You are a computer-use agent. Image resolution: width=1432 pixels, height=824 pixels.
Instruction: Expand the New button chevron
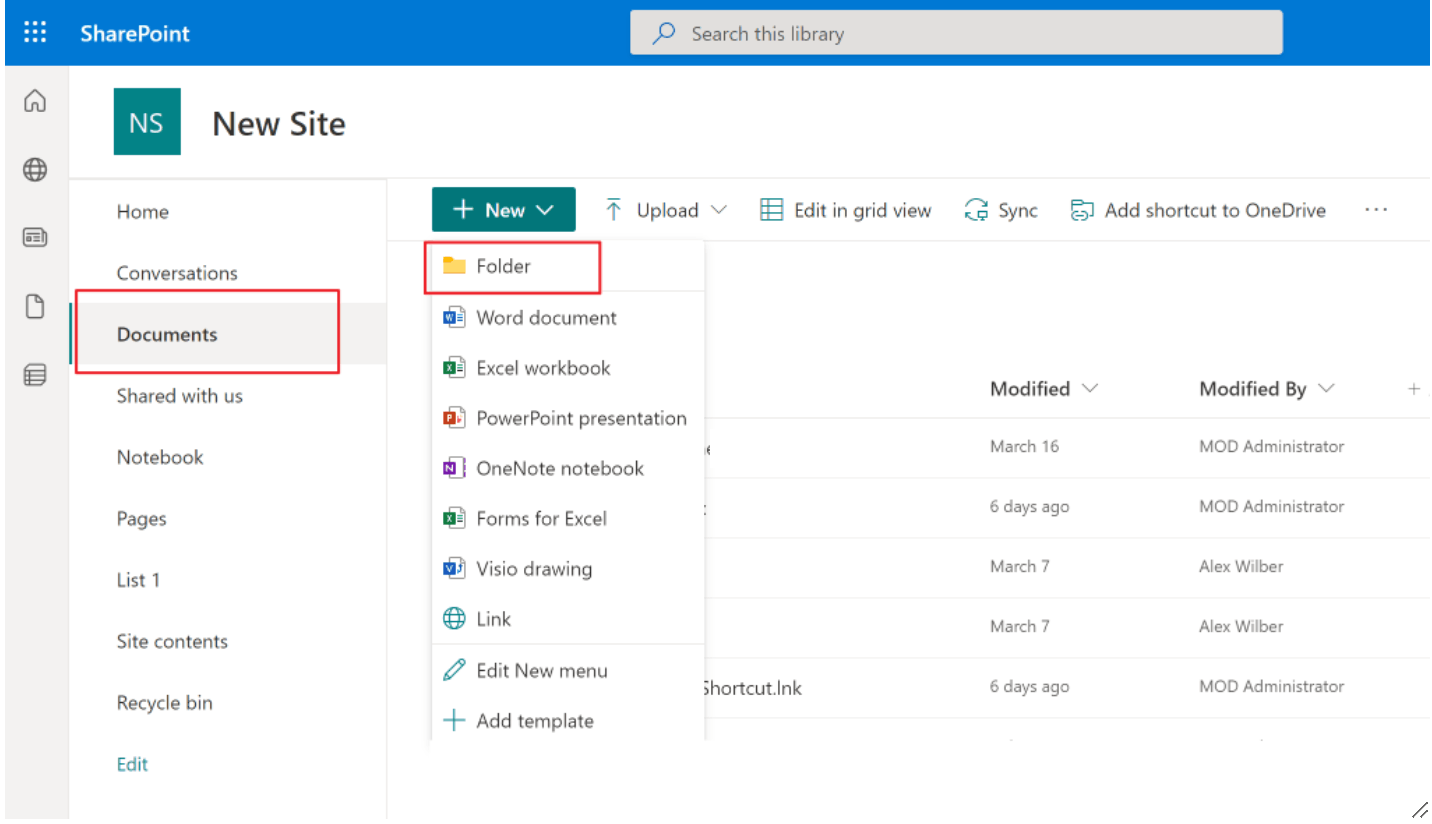tap(545, 209)
